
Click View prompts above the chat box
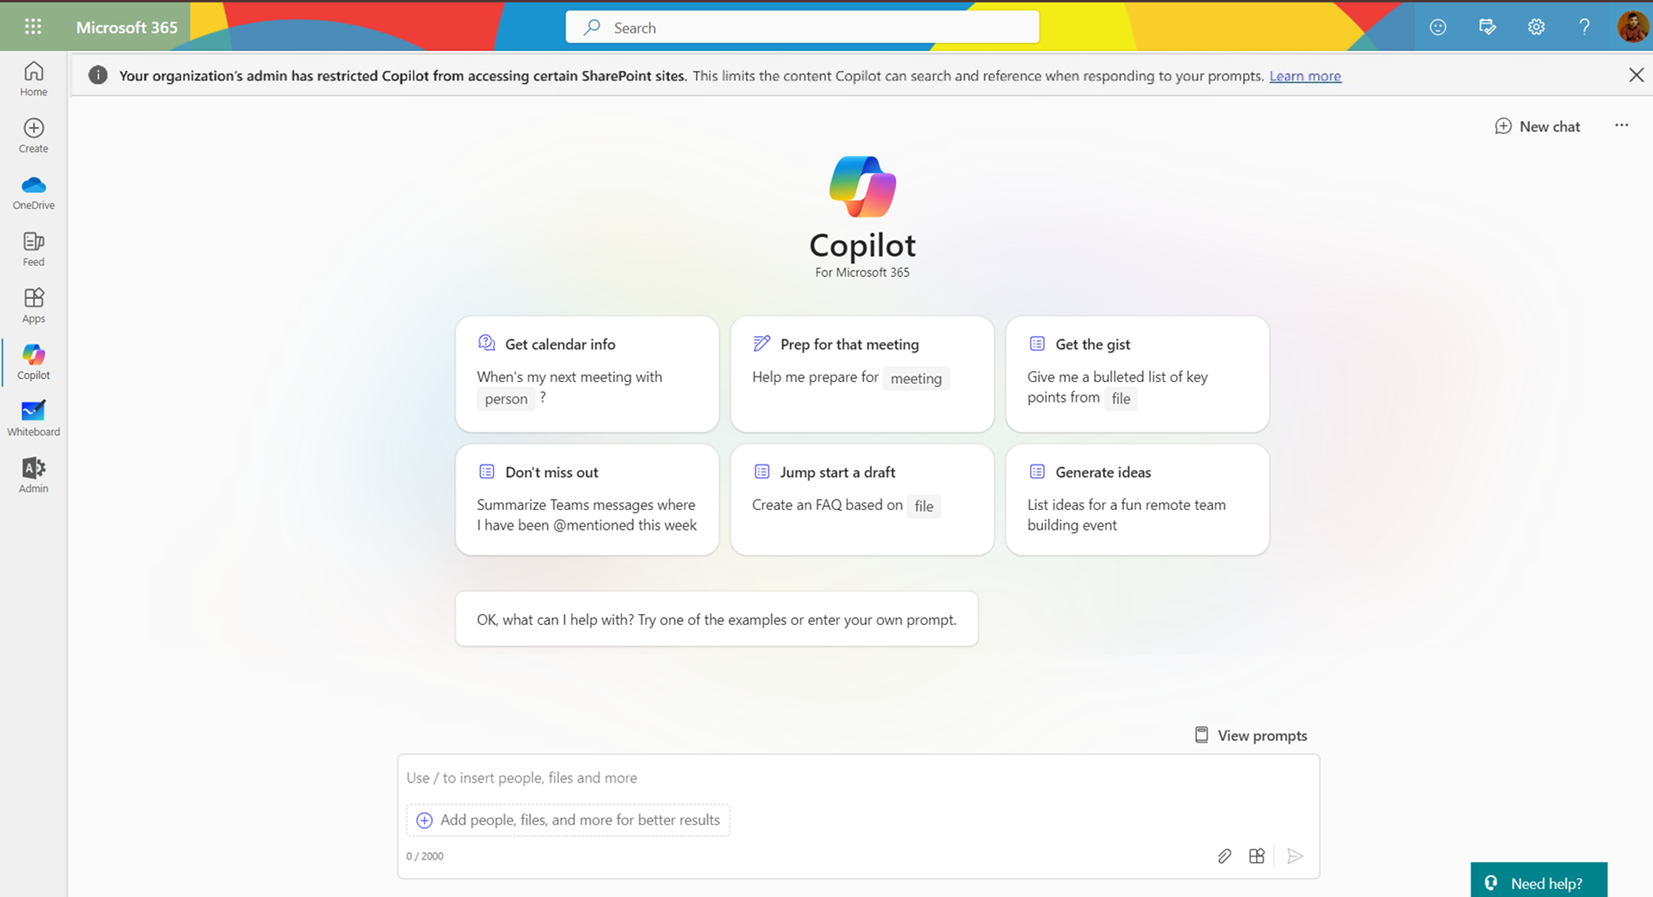(x=1251, y=735)
